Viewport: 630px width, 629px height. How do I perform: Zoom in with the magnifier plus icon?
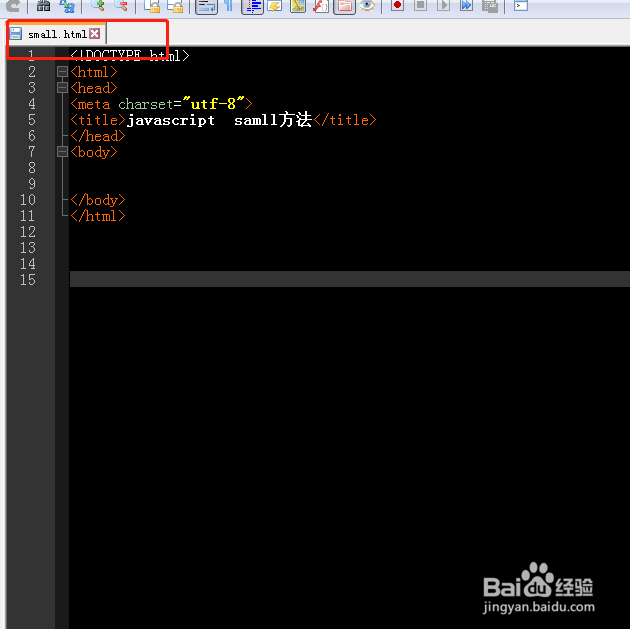[x=98, y=5]
